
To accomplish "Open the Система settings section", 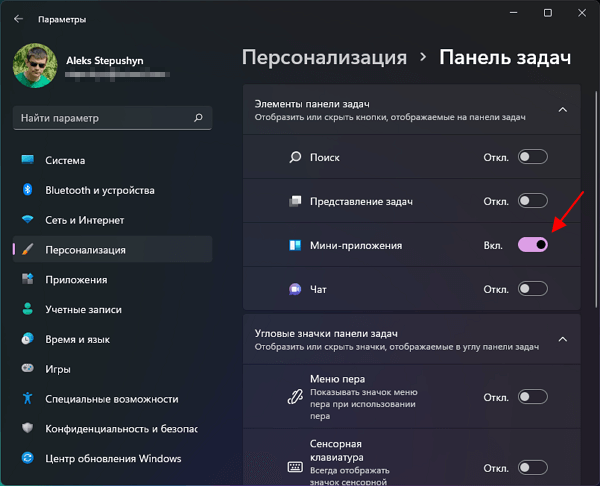I will click(112, 160).
